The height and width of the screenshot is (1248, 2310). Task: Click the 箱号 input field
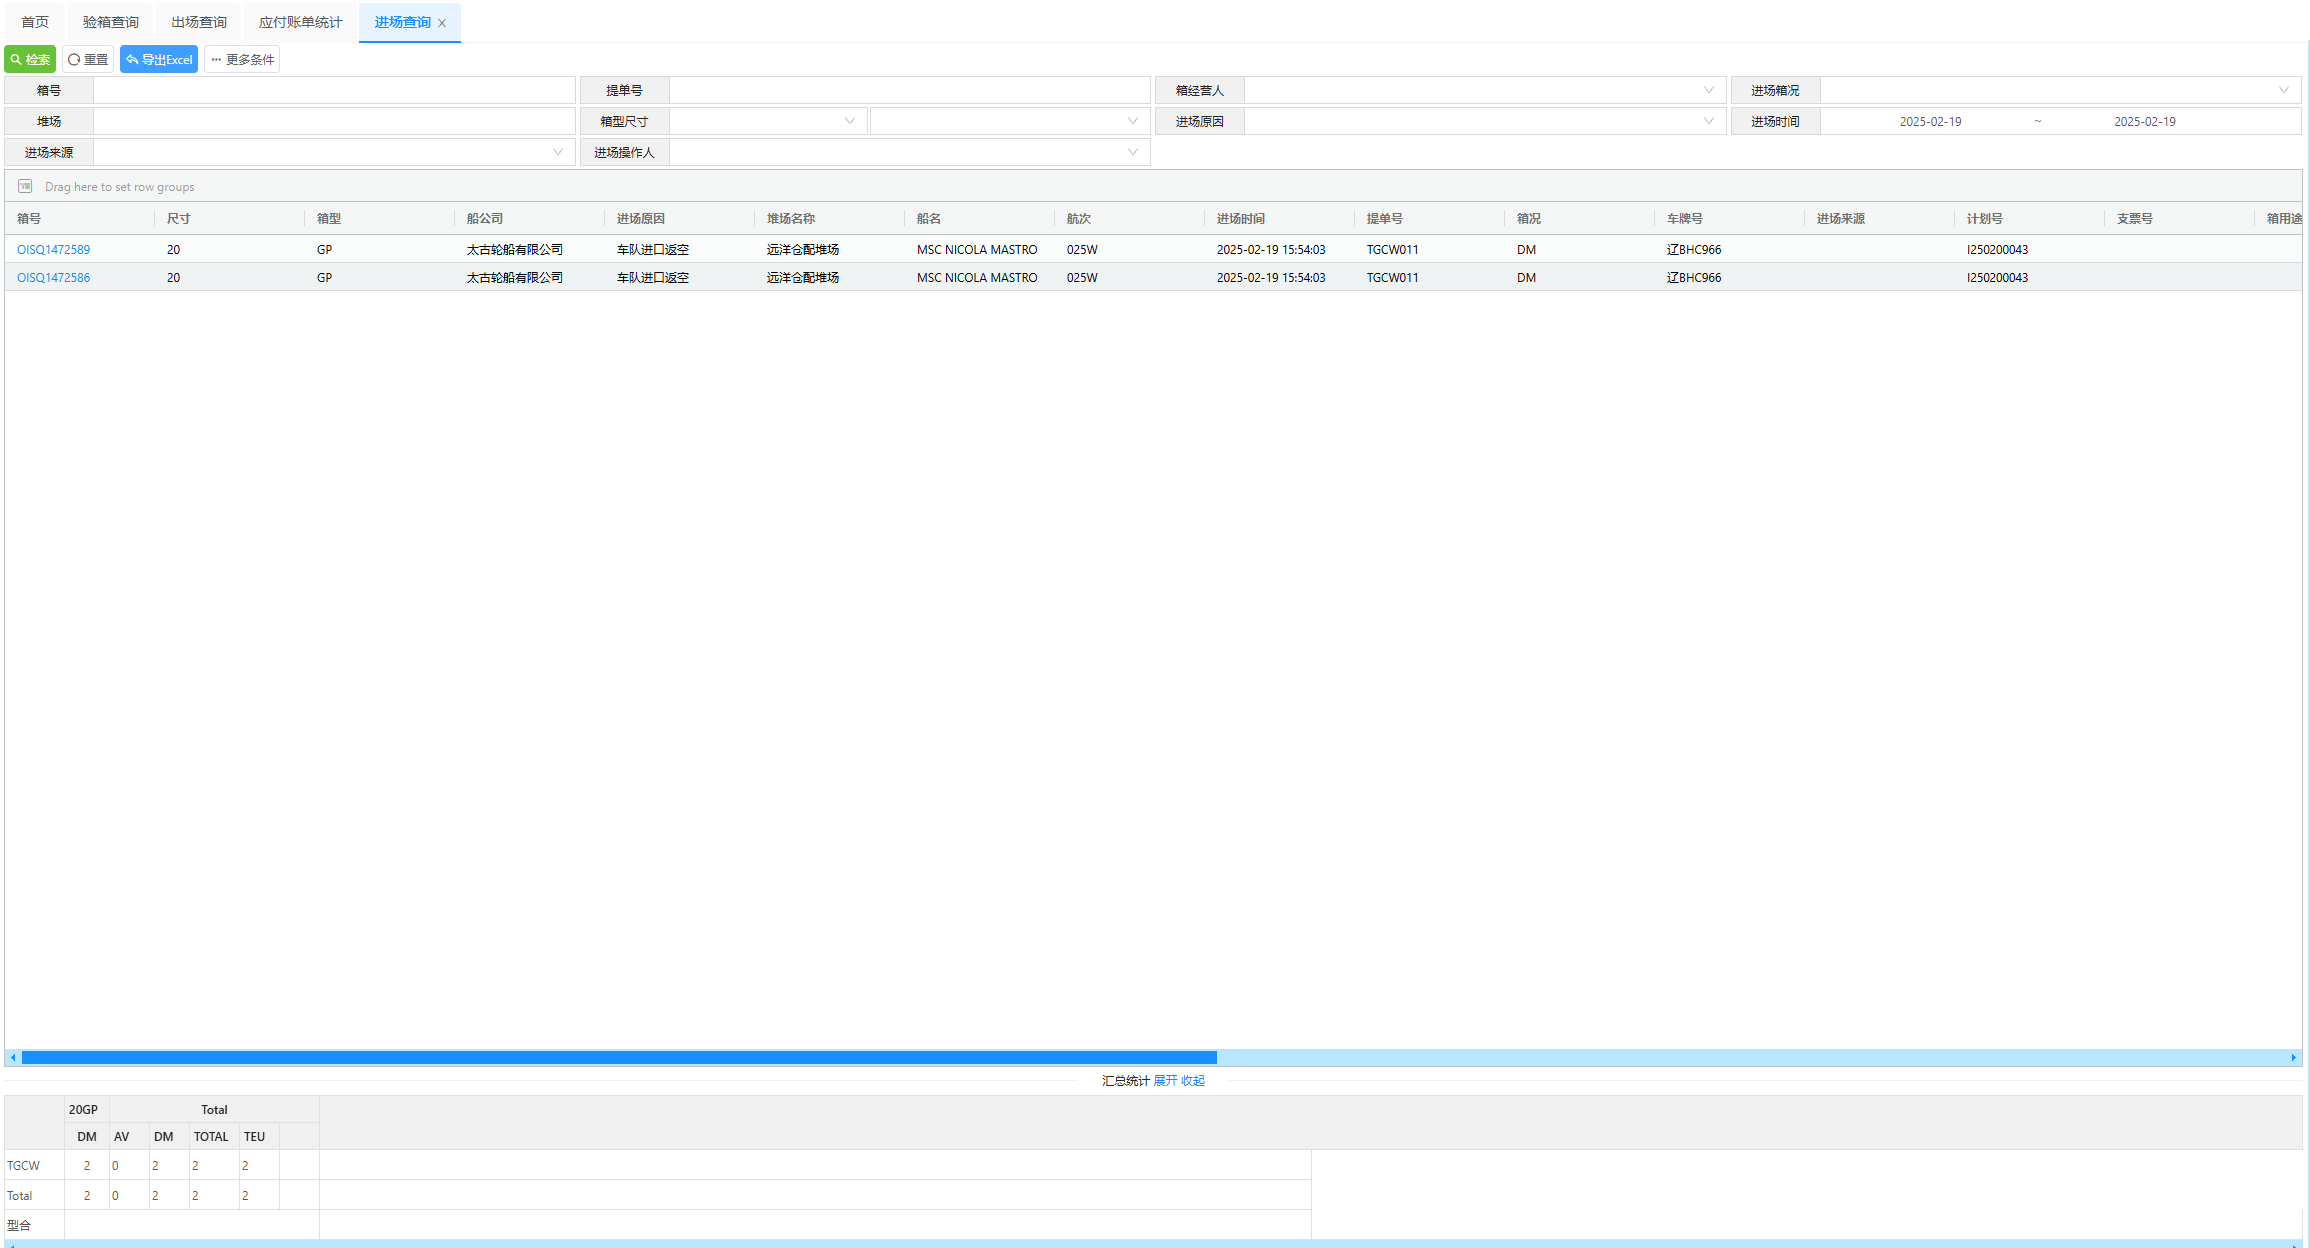(334, 91)
